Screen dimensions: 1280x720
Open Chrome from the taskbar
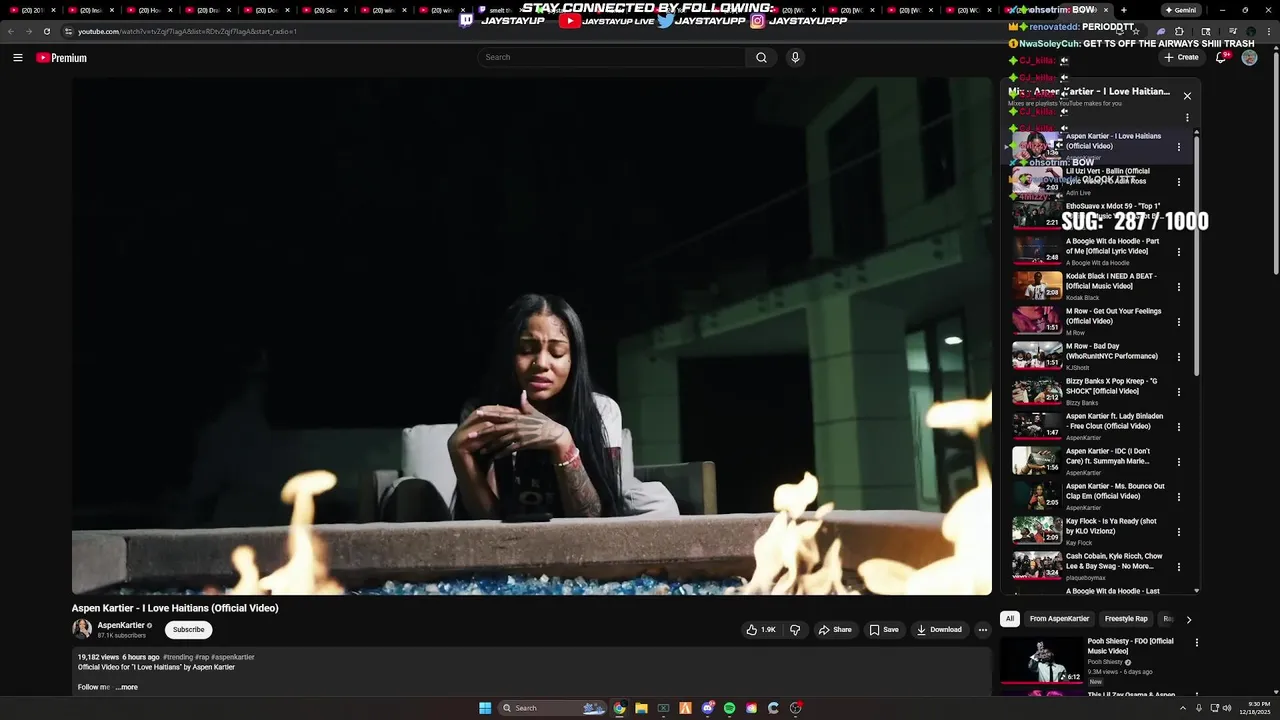click(619, 708)
